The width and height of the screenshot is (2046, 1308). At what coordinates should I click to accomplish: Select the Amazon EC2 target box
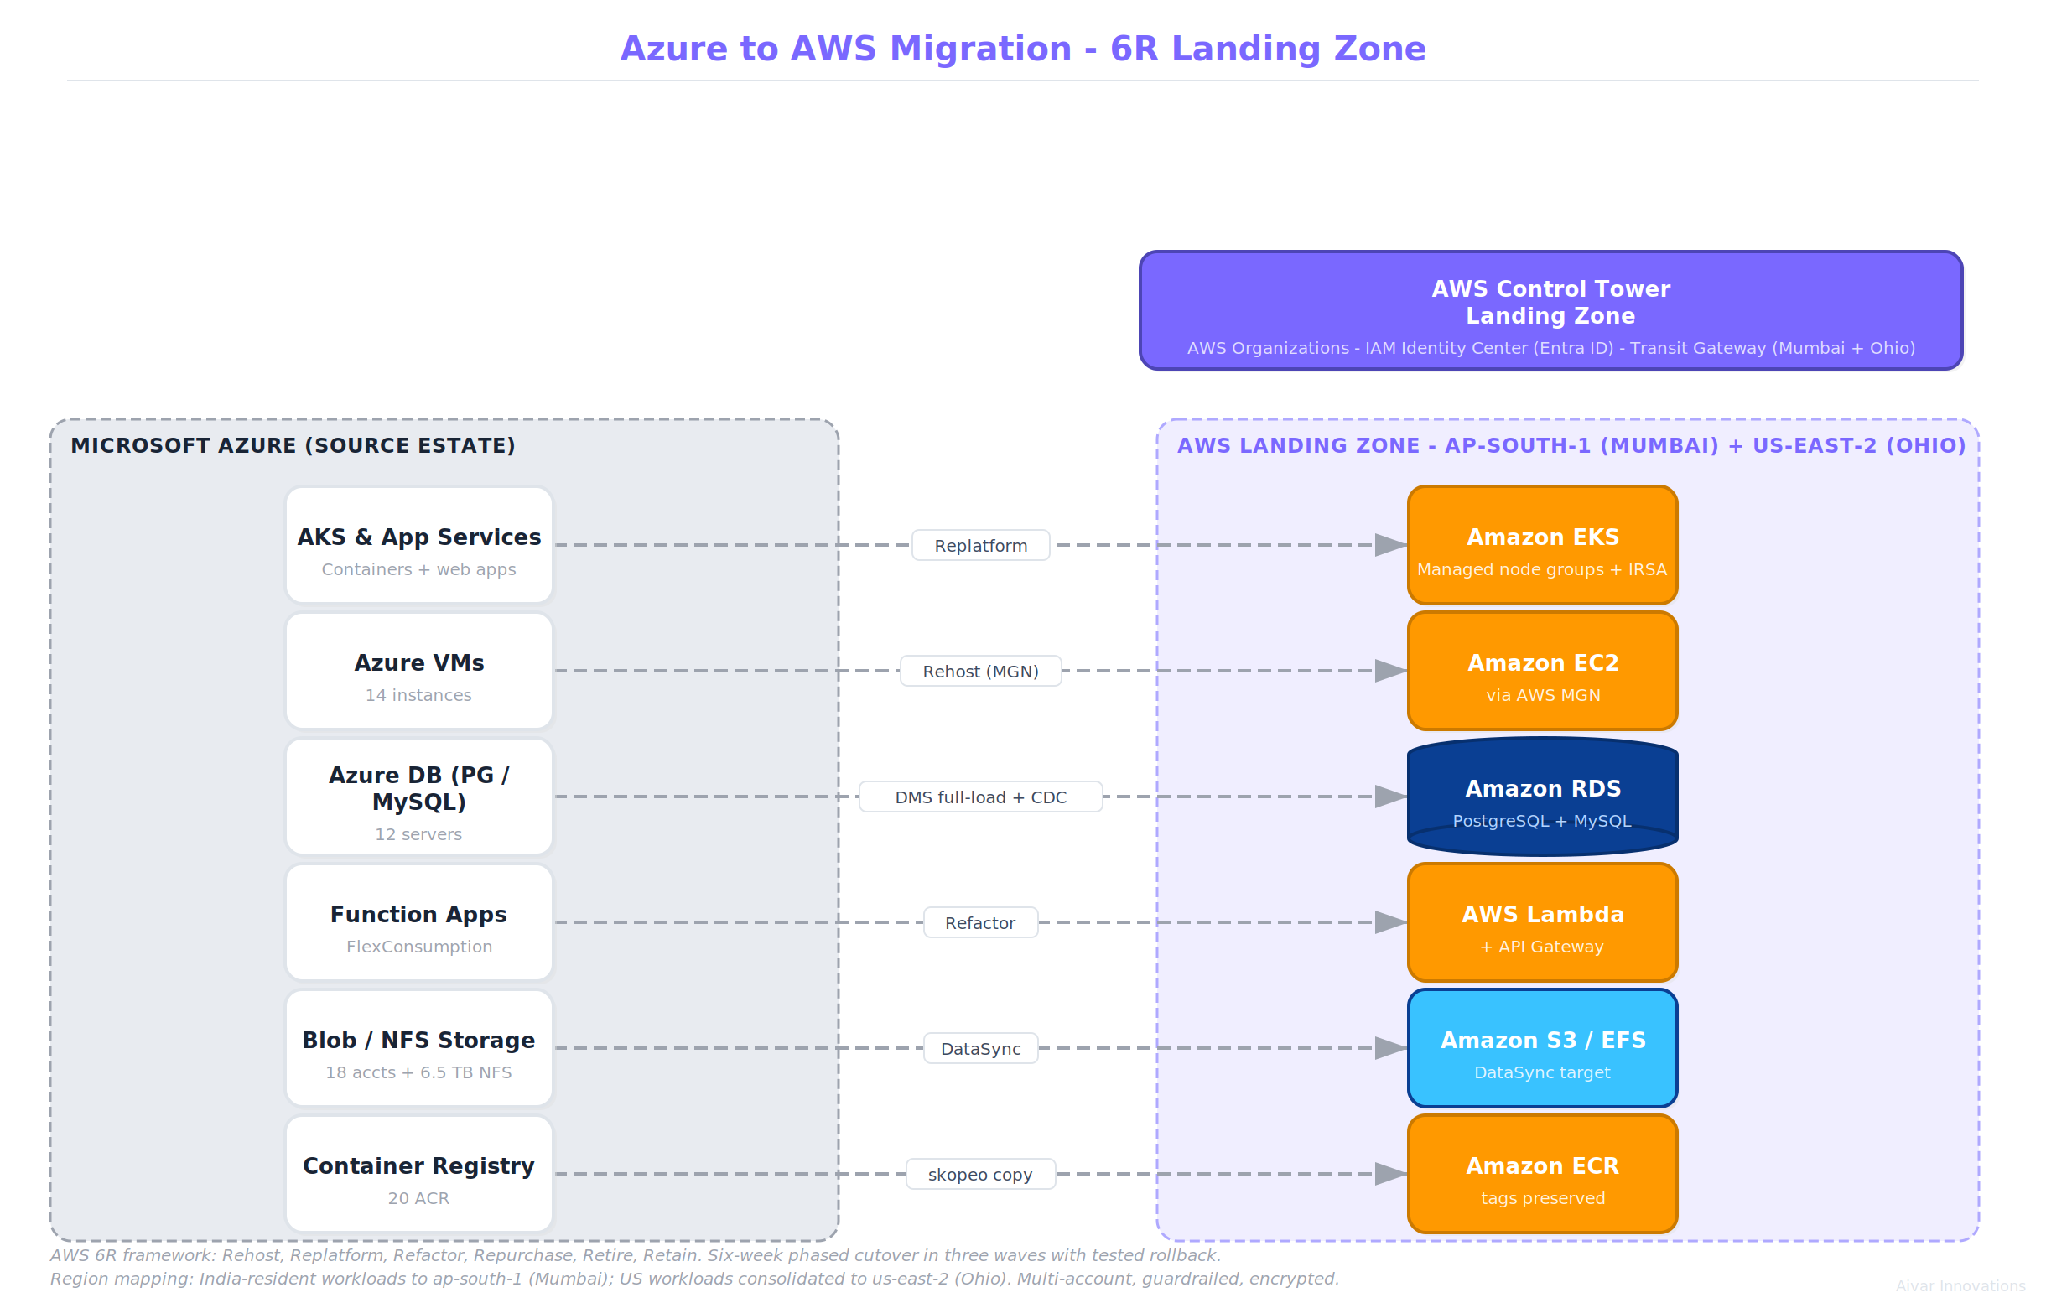coord(1543,671)
